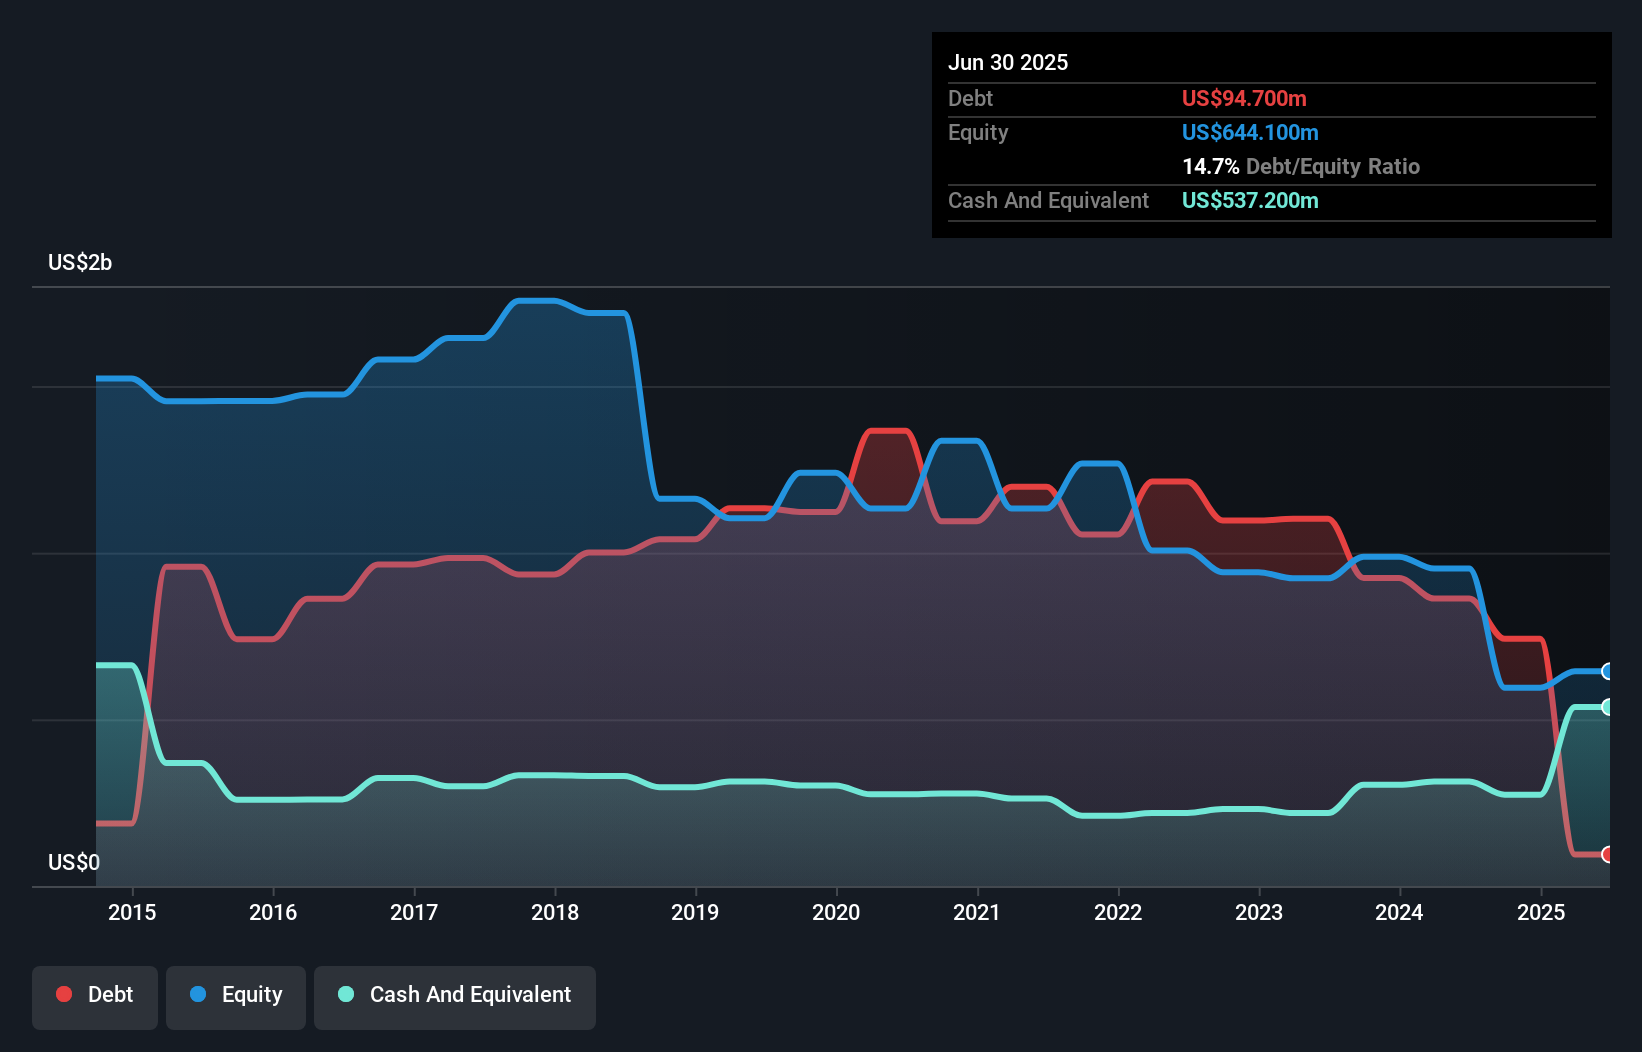Click the teal Cash And Equivalent legend dot
The image size is (1642, 1052).
coord(345,994)
